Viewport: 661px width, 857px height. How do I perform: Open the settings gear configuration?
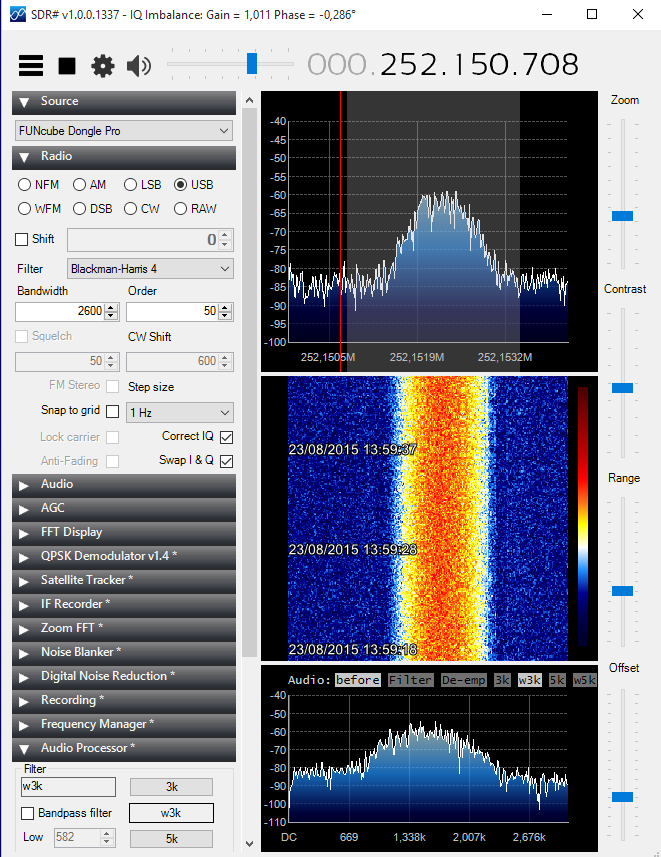103,66
